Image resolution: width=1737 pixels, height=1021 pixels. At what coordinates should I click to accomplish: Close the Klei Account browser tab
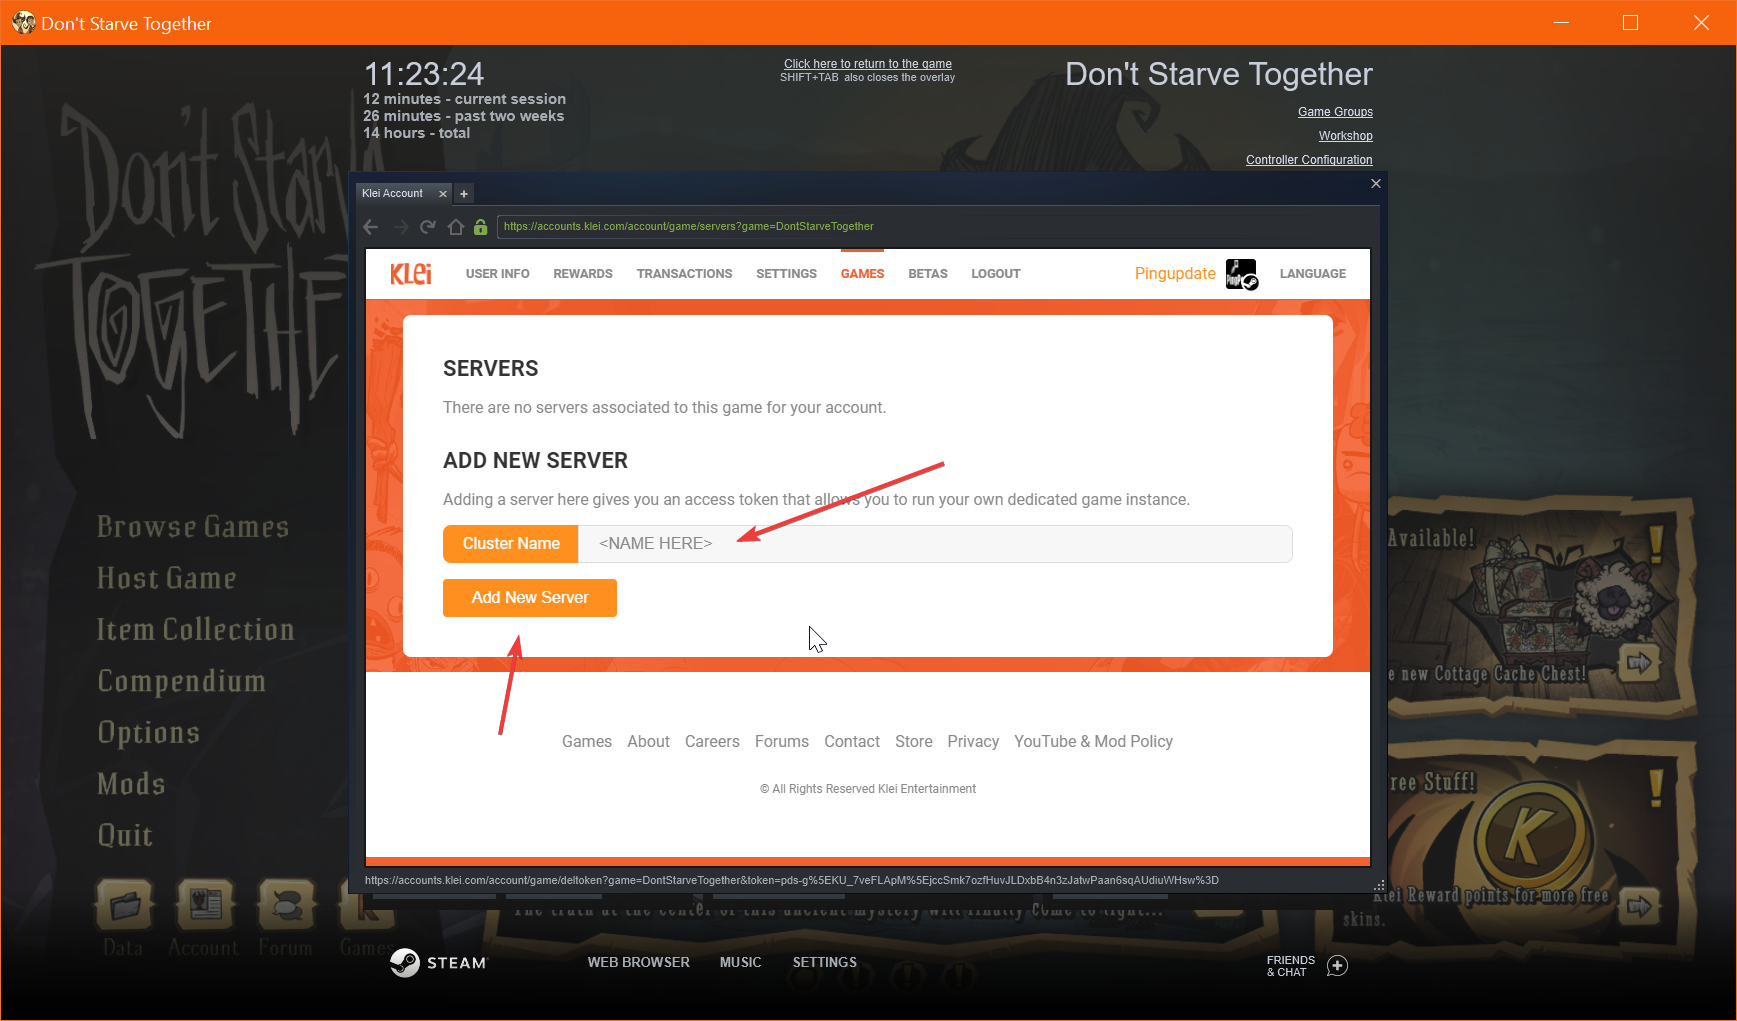443,194
